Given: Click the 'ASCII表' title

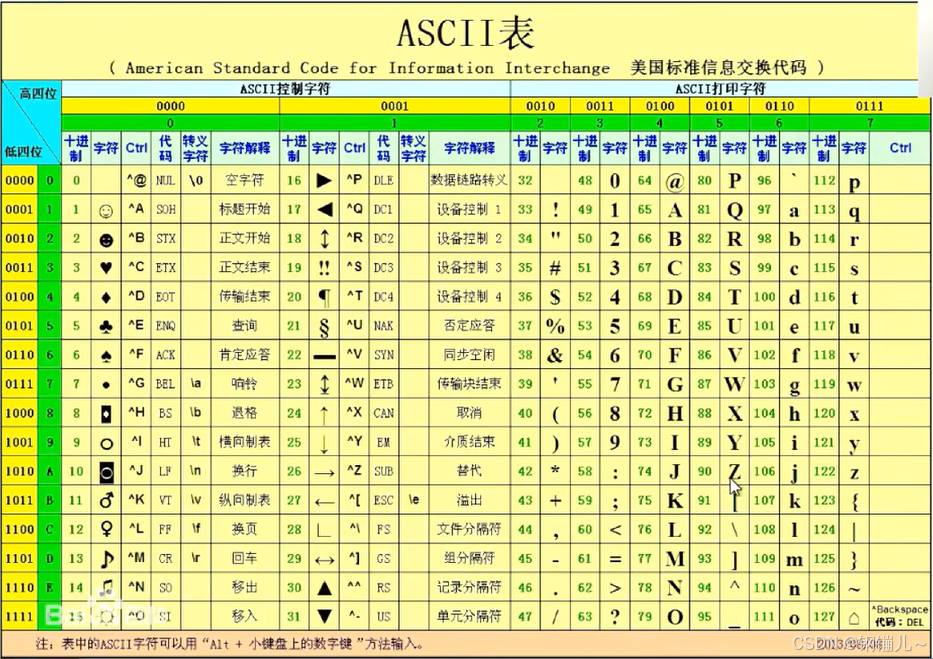Looking at the screenshot, I should coord(465,32).
